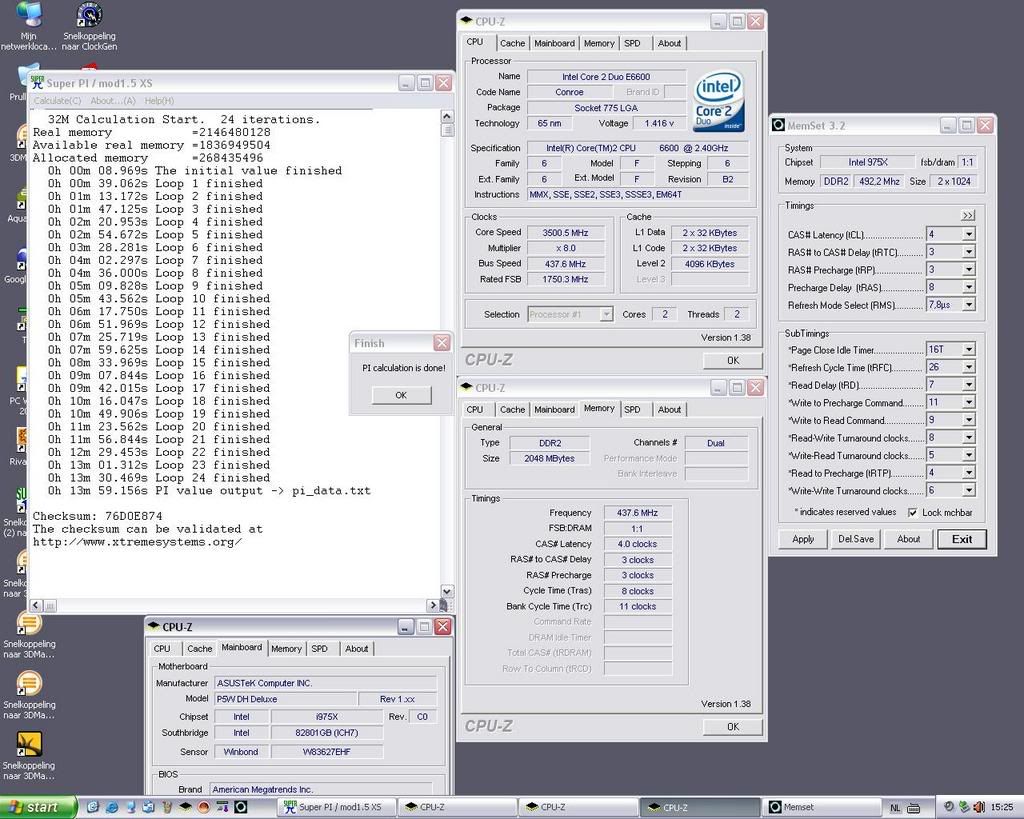Switch to the Memset taskbar button
The height and width of the screenshot is (819, 1024).
coord(822,807)
